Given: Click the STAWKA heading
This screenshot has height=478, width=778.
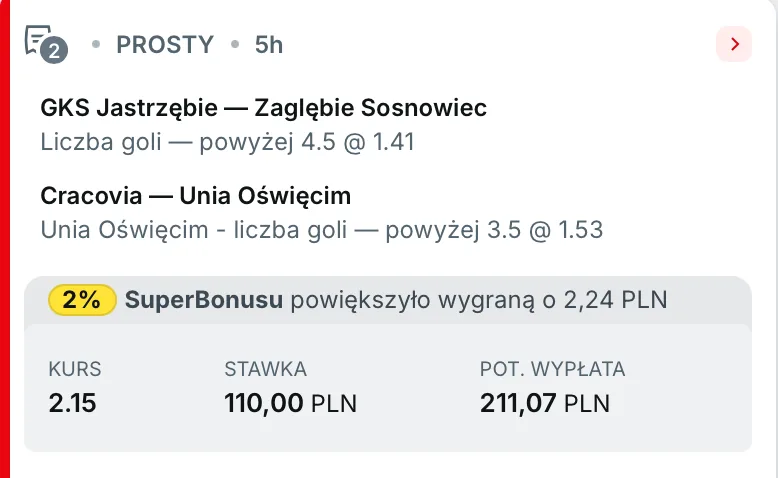Looking at the screenshot, I should (x=265, y=369).
